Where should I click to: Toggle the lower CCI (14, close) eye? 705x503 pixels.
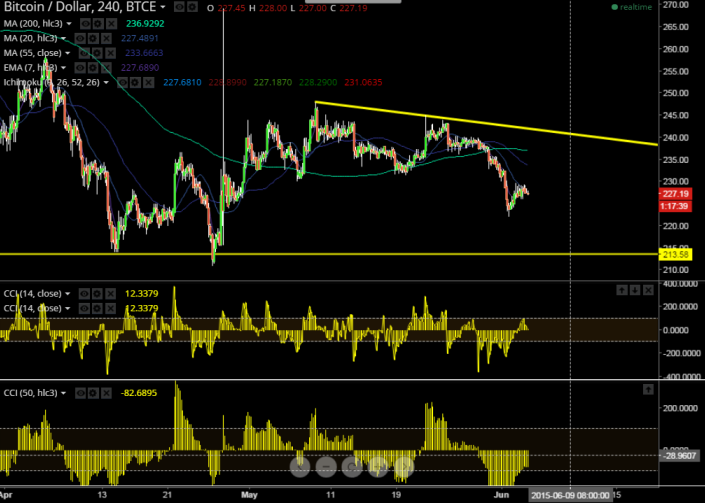[84, 308]
